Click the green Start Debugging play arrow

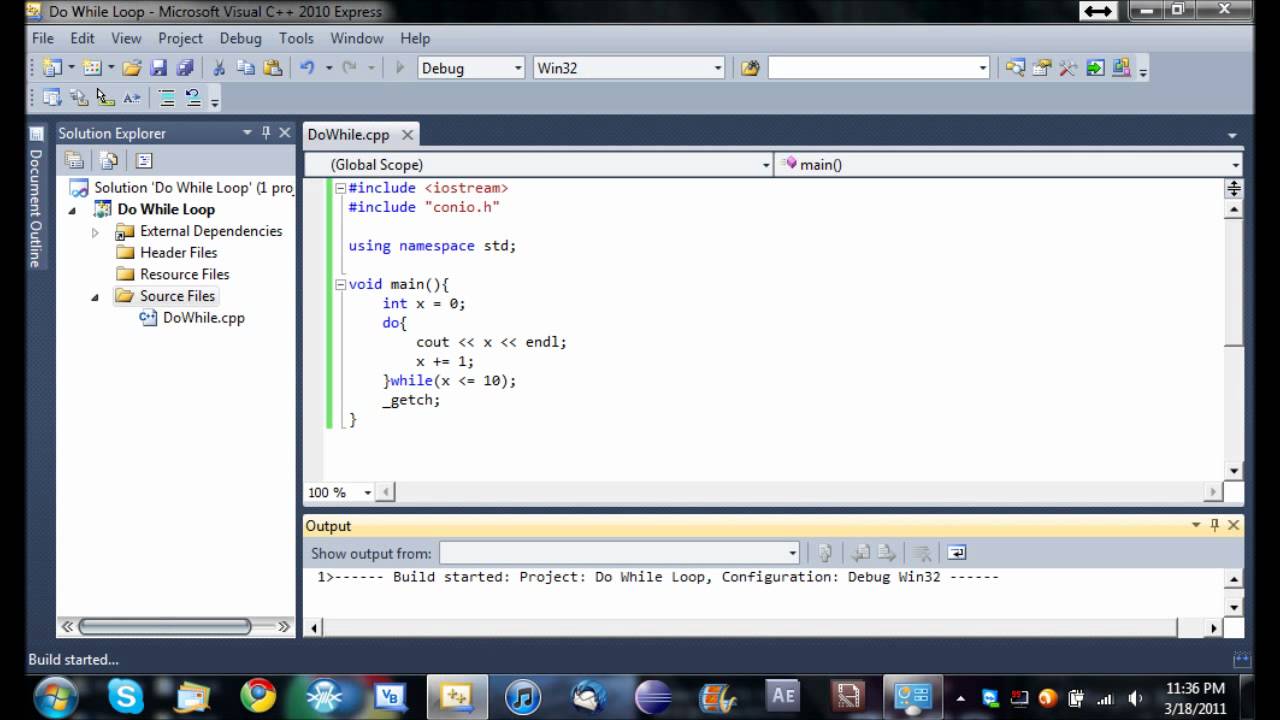click(400, 68)
